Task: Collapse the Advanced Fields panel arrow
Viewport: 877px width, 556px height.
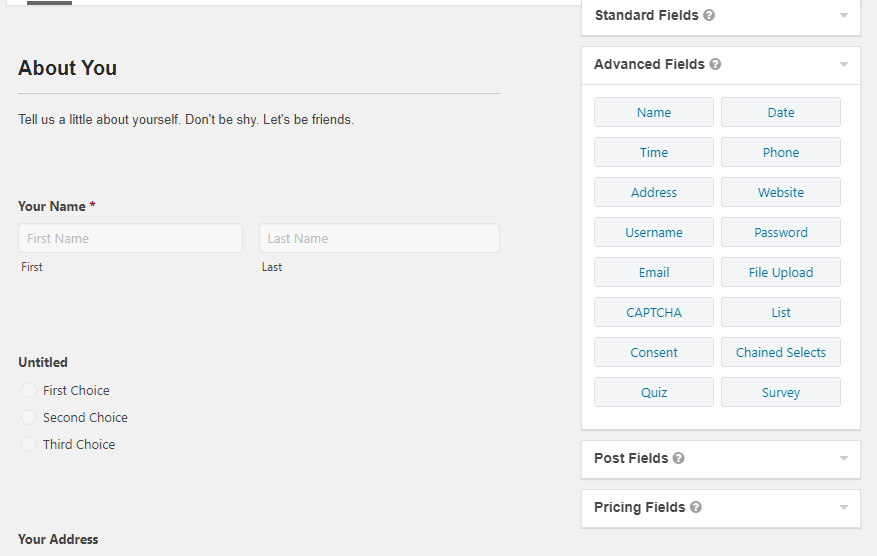Action: pyautogui.click(x=844, y=65)
